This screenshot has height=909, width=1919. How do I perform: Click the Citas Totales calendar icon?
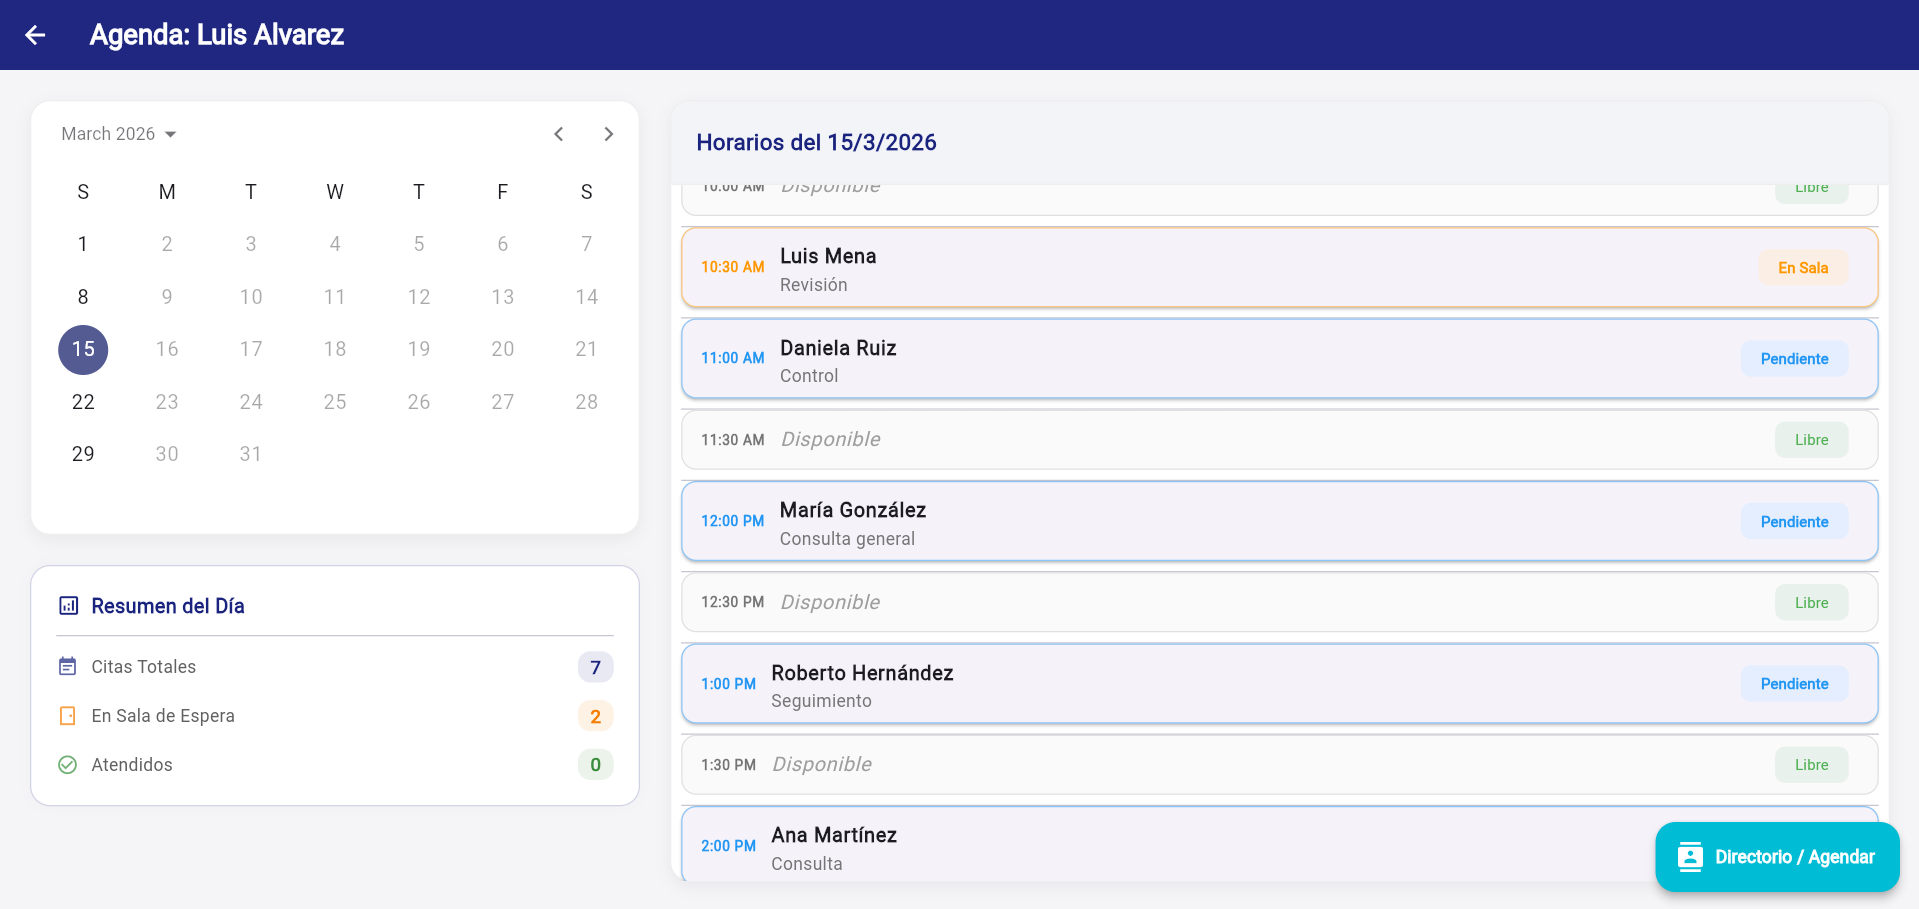point(66,666)
